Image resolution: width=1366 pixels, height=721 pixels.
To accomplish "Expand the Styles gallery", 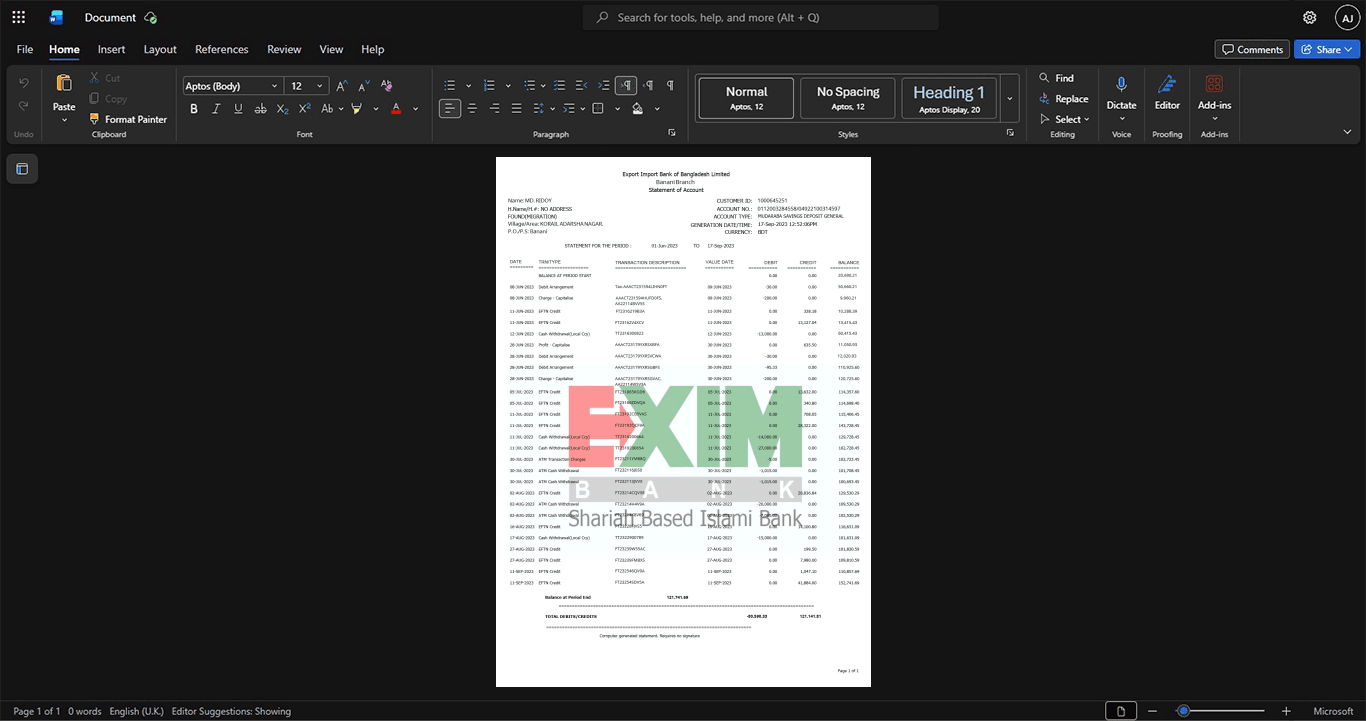I will pyautogui.click(x=1010, y=98).
